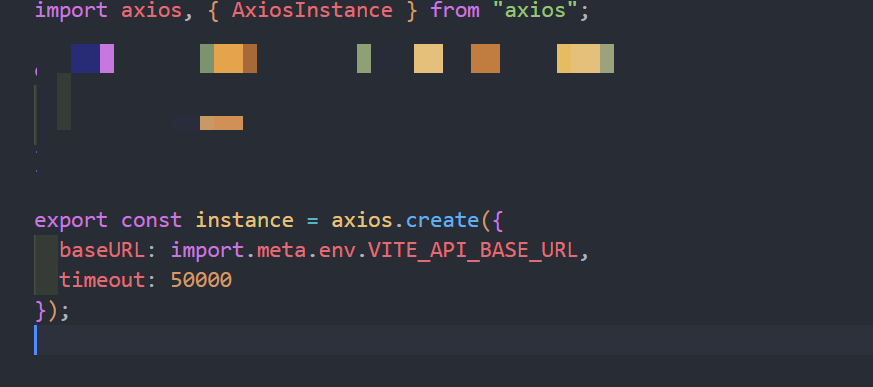
Task: Click the 'const' keyword
Action: pos(152,221)
